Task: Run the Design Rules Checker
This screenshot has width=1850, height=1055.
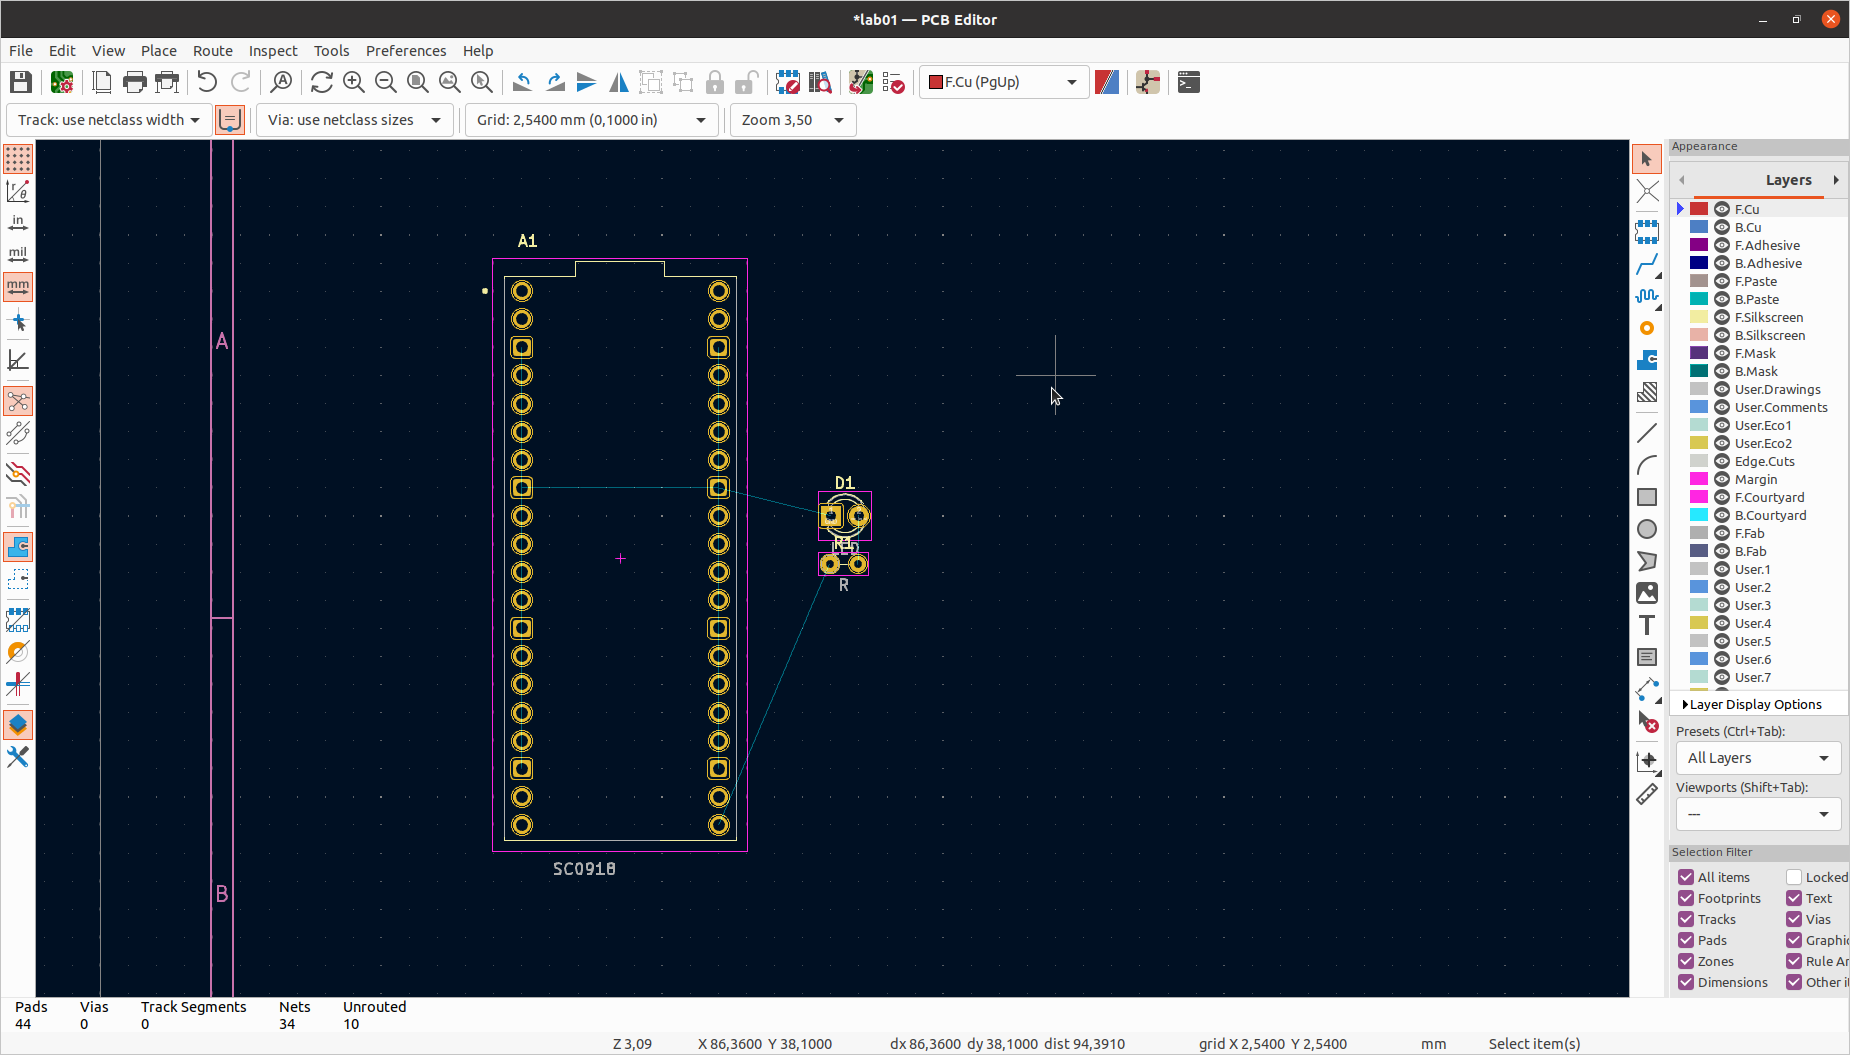Action: 895,83
